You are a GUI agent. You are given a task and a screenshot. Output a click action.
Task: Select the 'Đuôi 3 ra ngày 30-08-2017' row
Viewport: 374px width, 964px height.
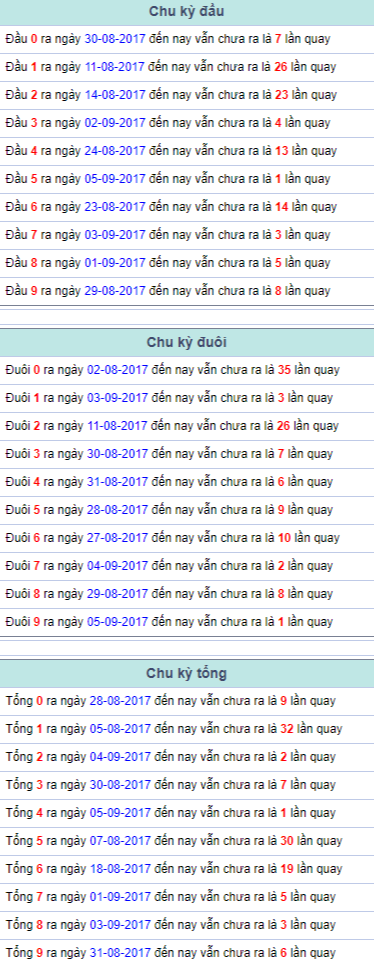(187, 454)
